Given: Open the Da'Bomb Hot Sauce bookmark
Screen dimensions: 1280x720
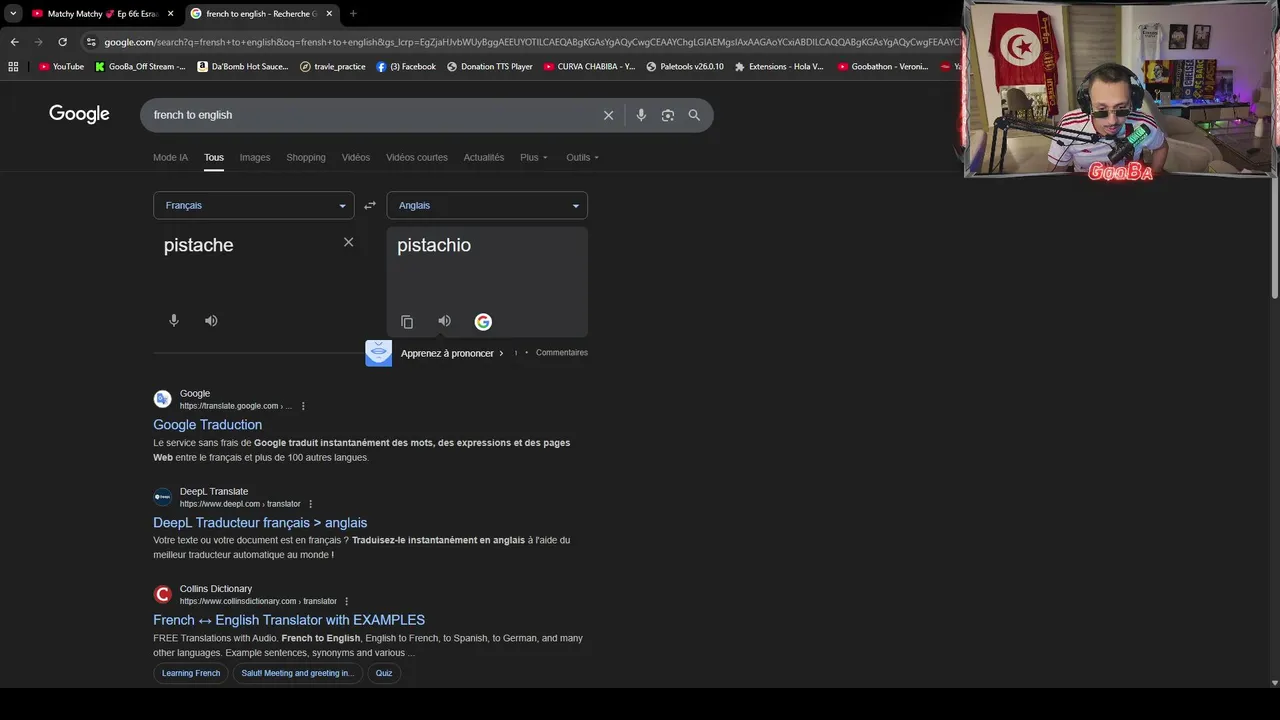Looking at the screenshot, I should pos(243,67).
